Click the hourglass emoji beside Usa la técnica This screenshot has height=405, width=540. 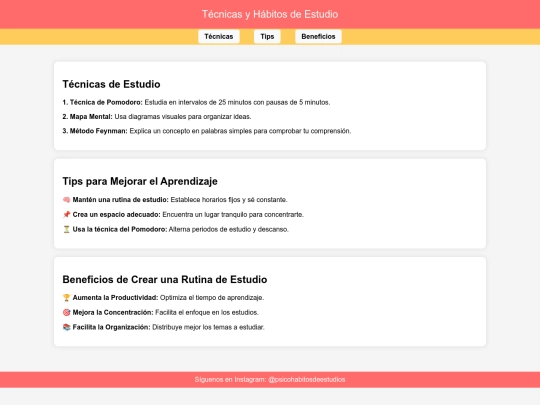click(x=66, y=229)
